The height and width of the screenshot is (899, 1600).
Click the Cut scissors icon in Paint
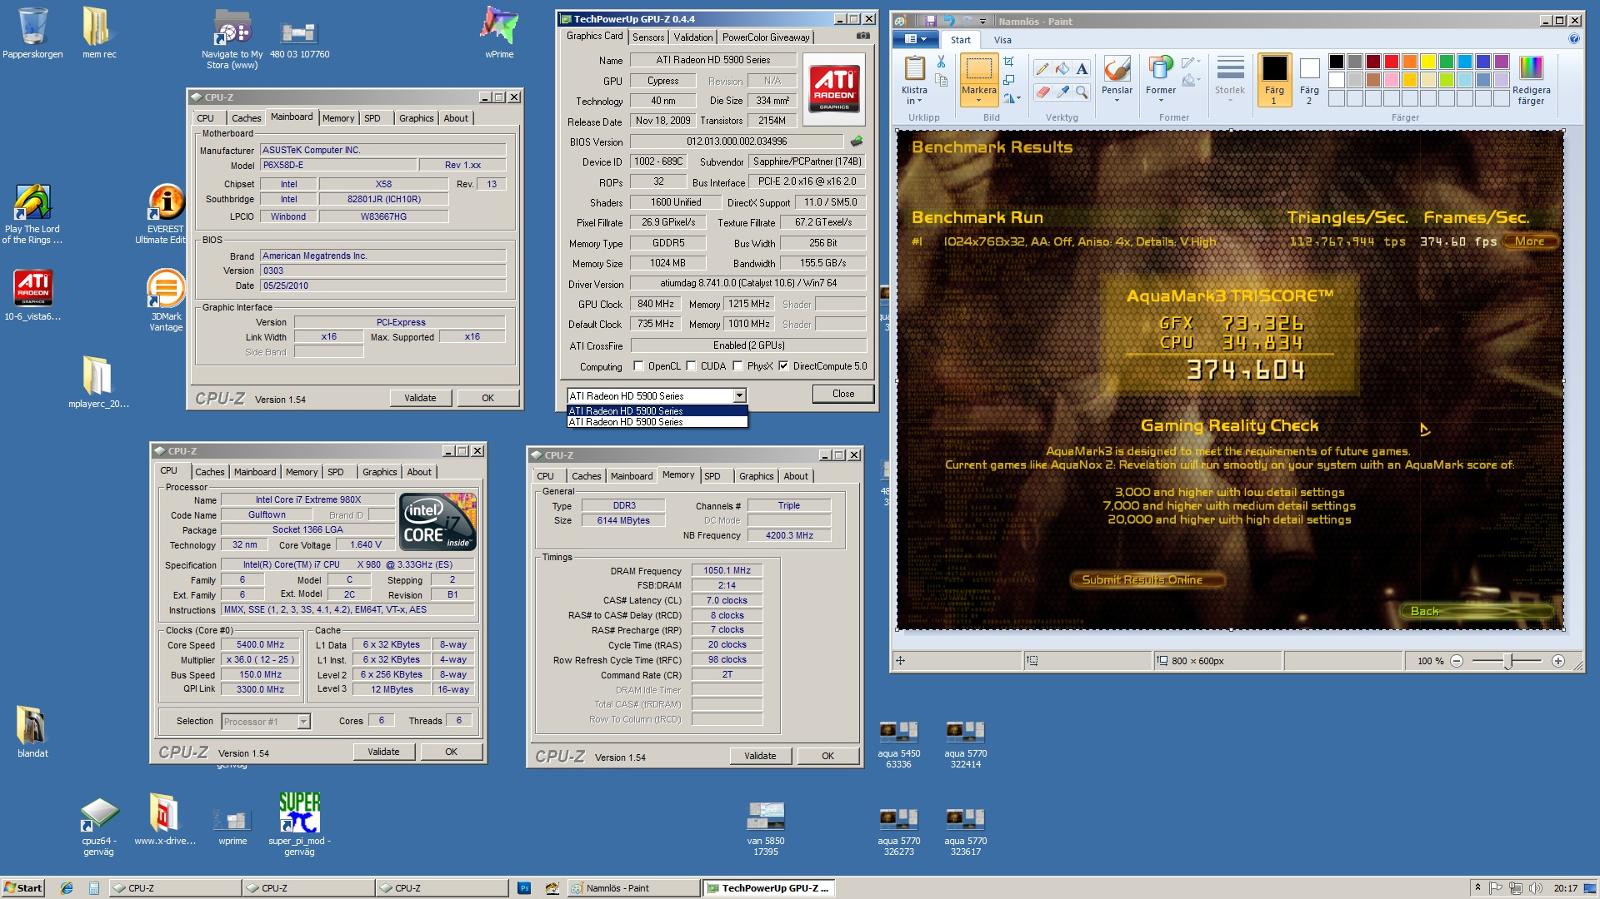point(941,62)
